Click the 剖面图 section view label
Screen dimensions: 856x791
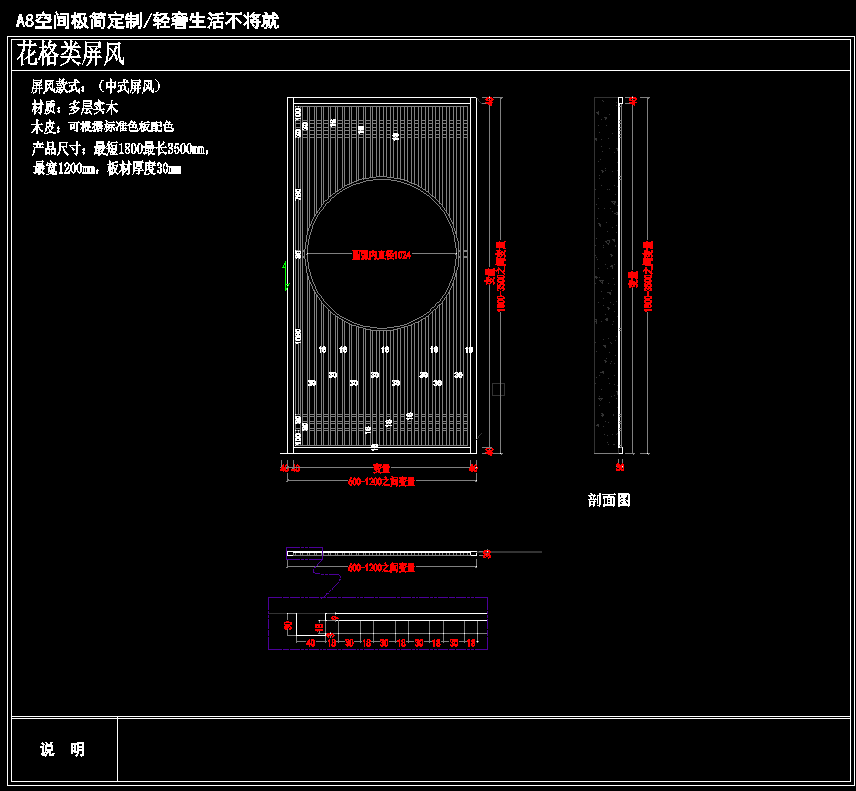click(609, 501)
